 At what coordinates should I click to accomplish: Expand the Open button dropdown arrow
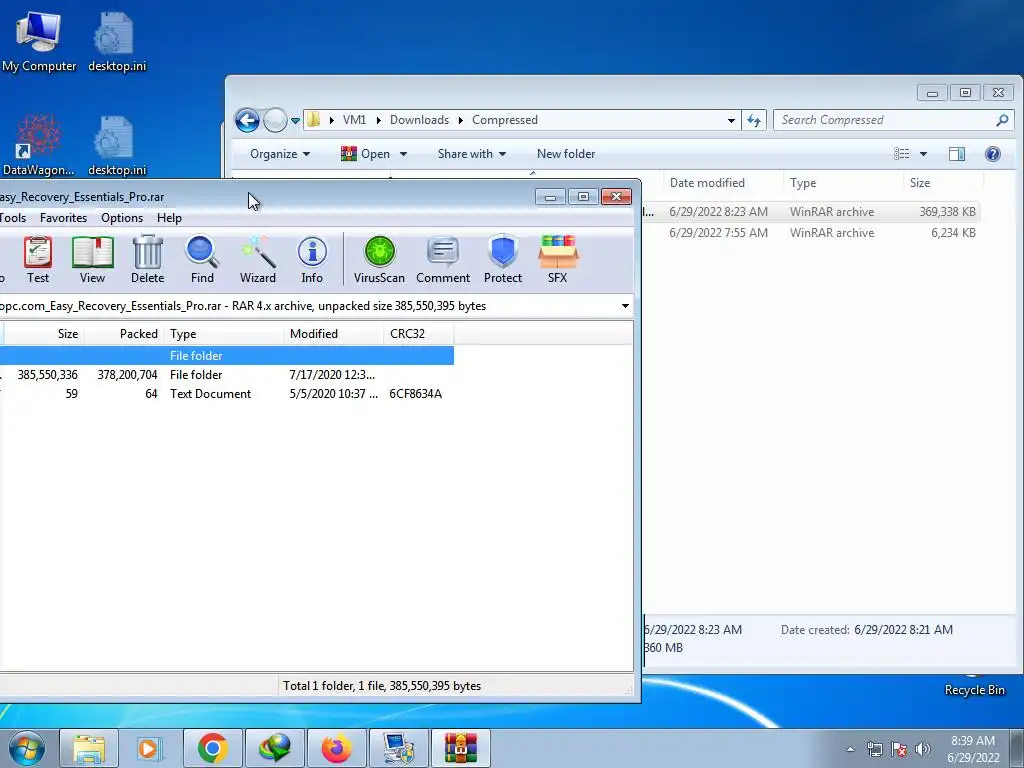click(x=404, y=154)
